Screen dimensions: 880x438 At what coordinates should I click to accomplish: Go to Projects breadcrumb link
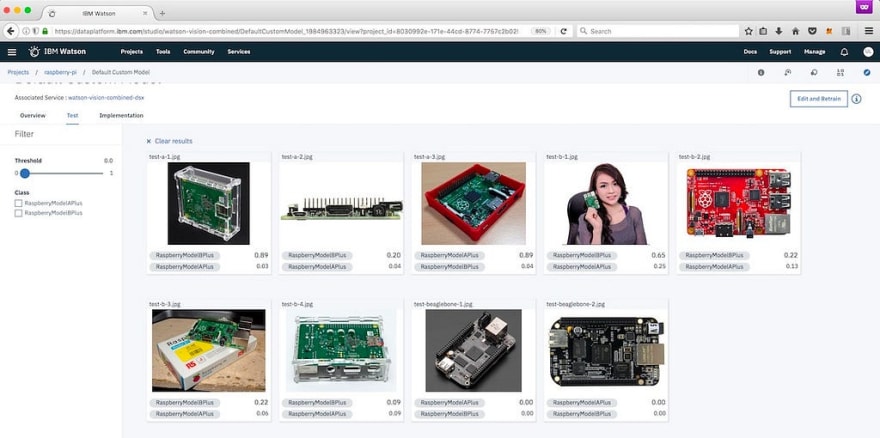coord(18,72)
